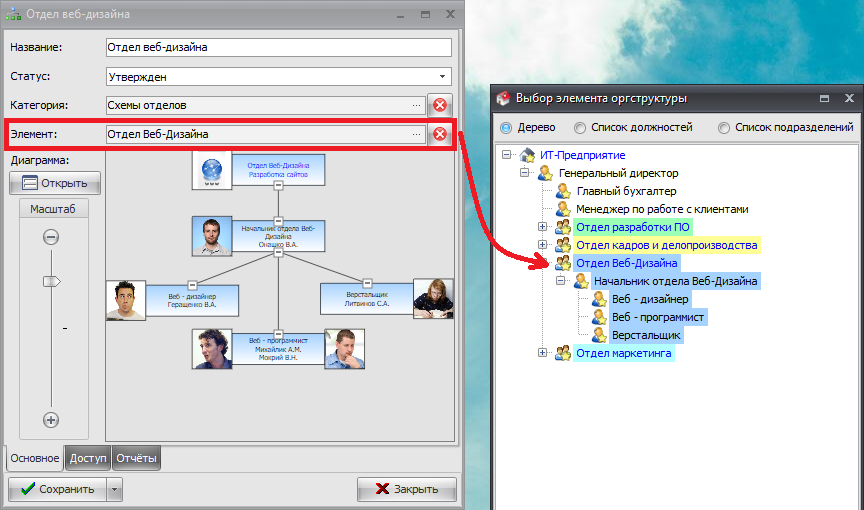Image resolution: width=864 pixels, height=510 pixels.
Task: Open the Статус dropdown list
Action: coord(442,76)
